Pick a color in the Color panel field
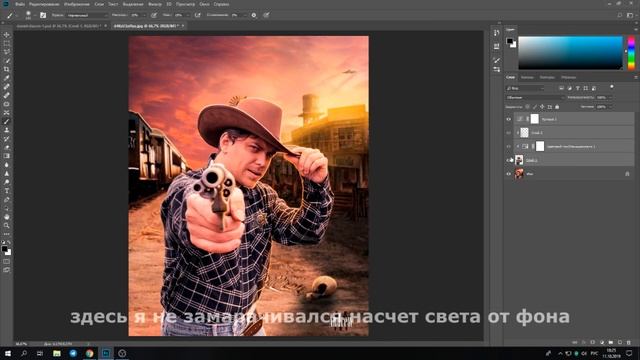 570,53
